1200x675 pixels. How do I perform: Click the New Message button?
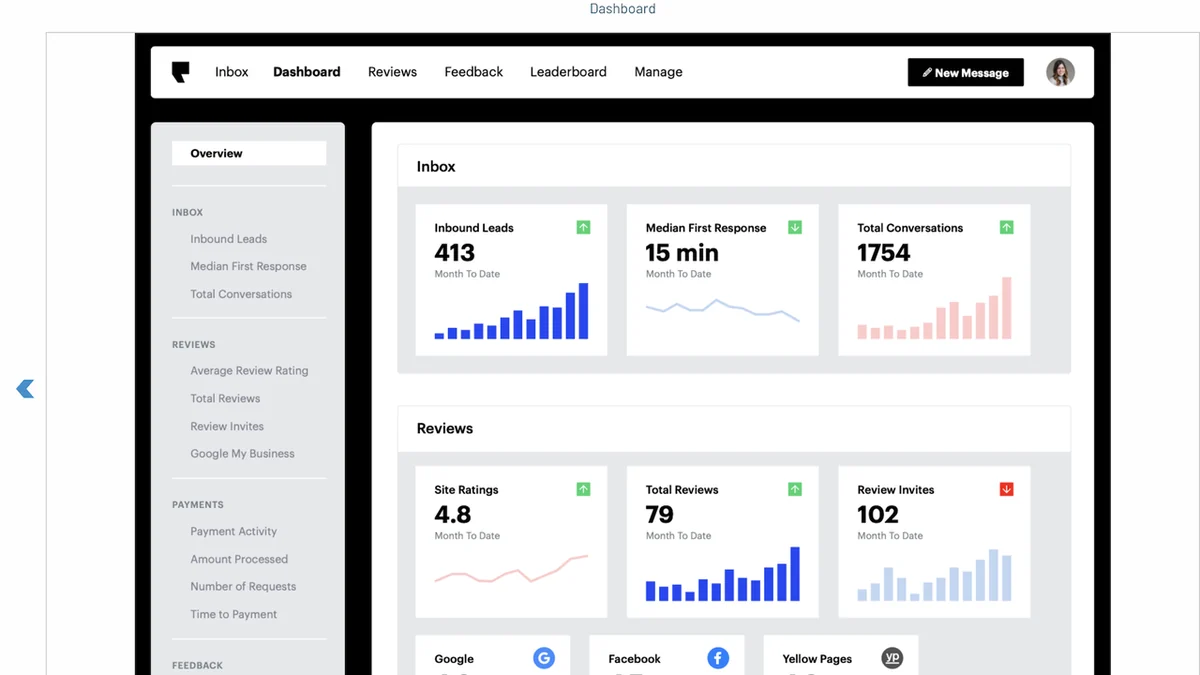pos(966,72)
